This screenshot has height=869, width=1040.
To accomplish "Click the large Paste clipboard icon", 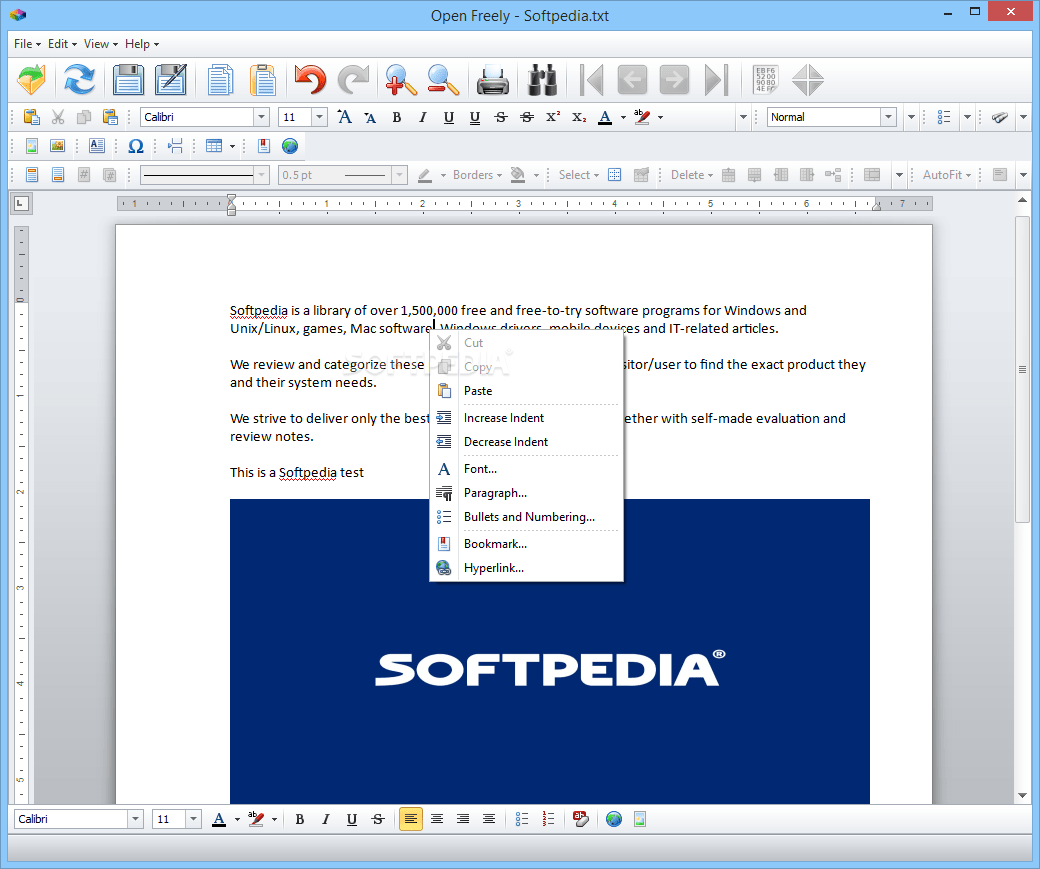I will coord(263,80).
